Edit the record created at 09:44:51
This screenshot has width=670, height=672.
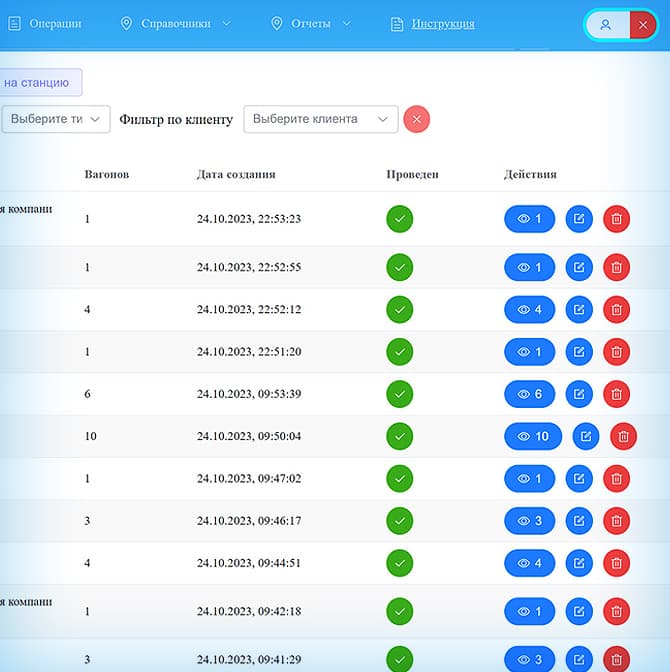click(579, 563)
